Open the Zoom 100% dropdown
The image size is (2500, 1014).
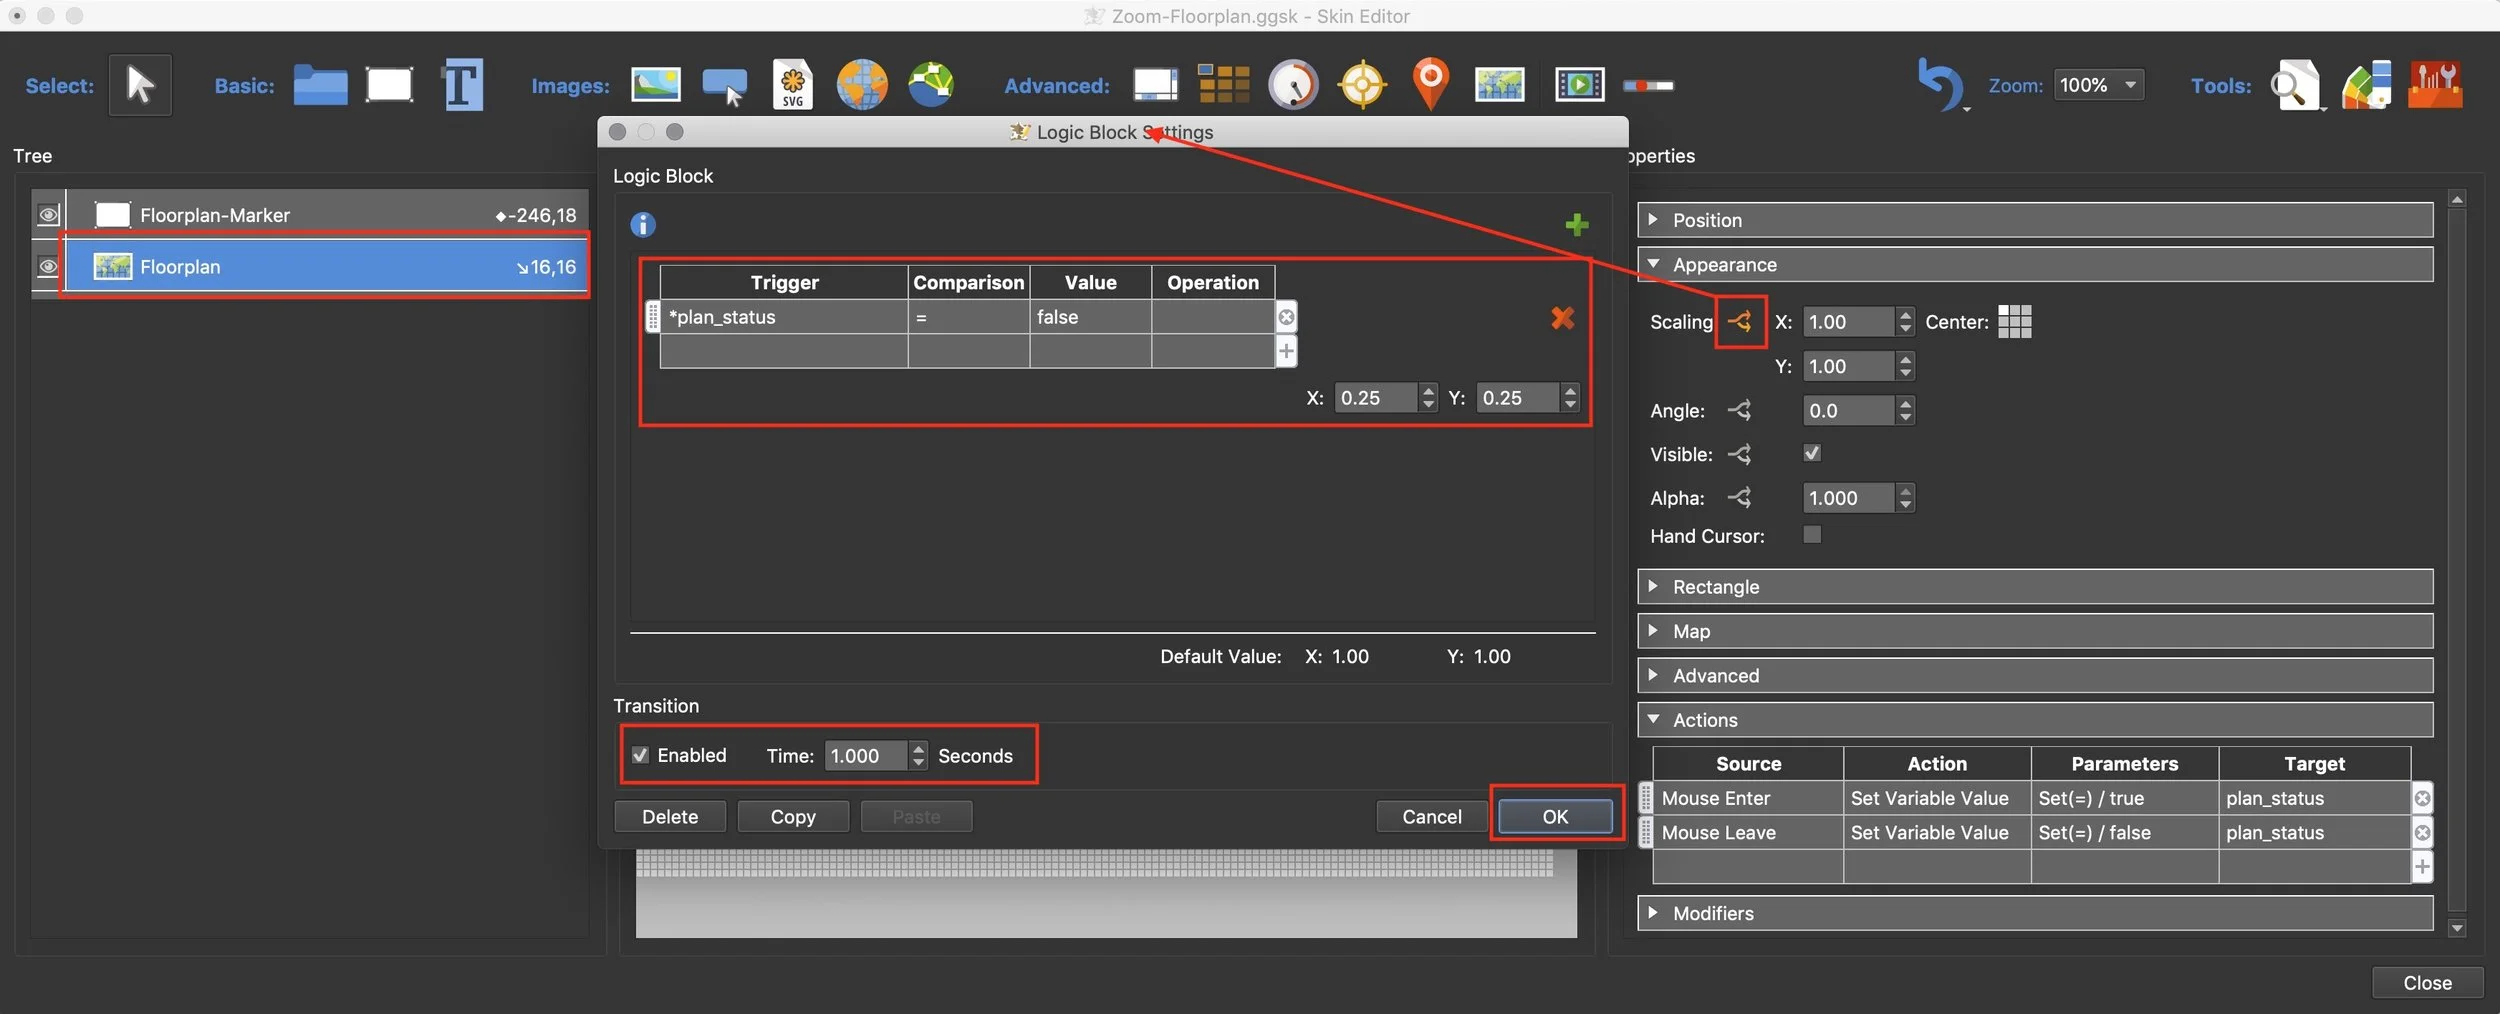point(2098,85)
